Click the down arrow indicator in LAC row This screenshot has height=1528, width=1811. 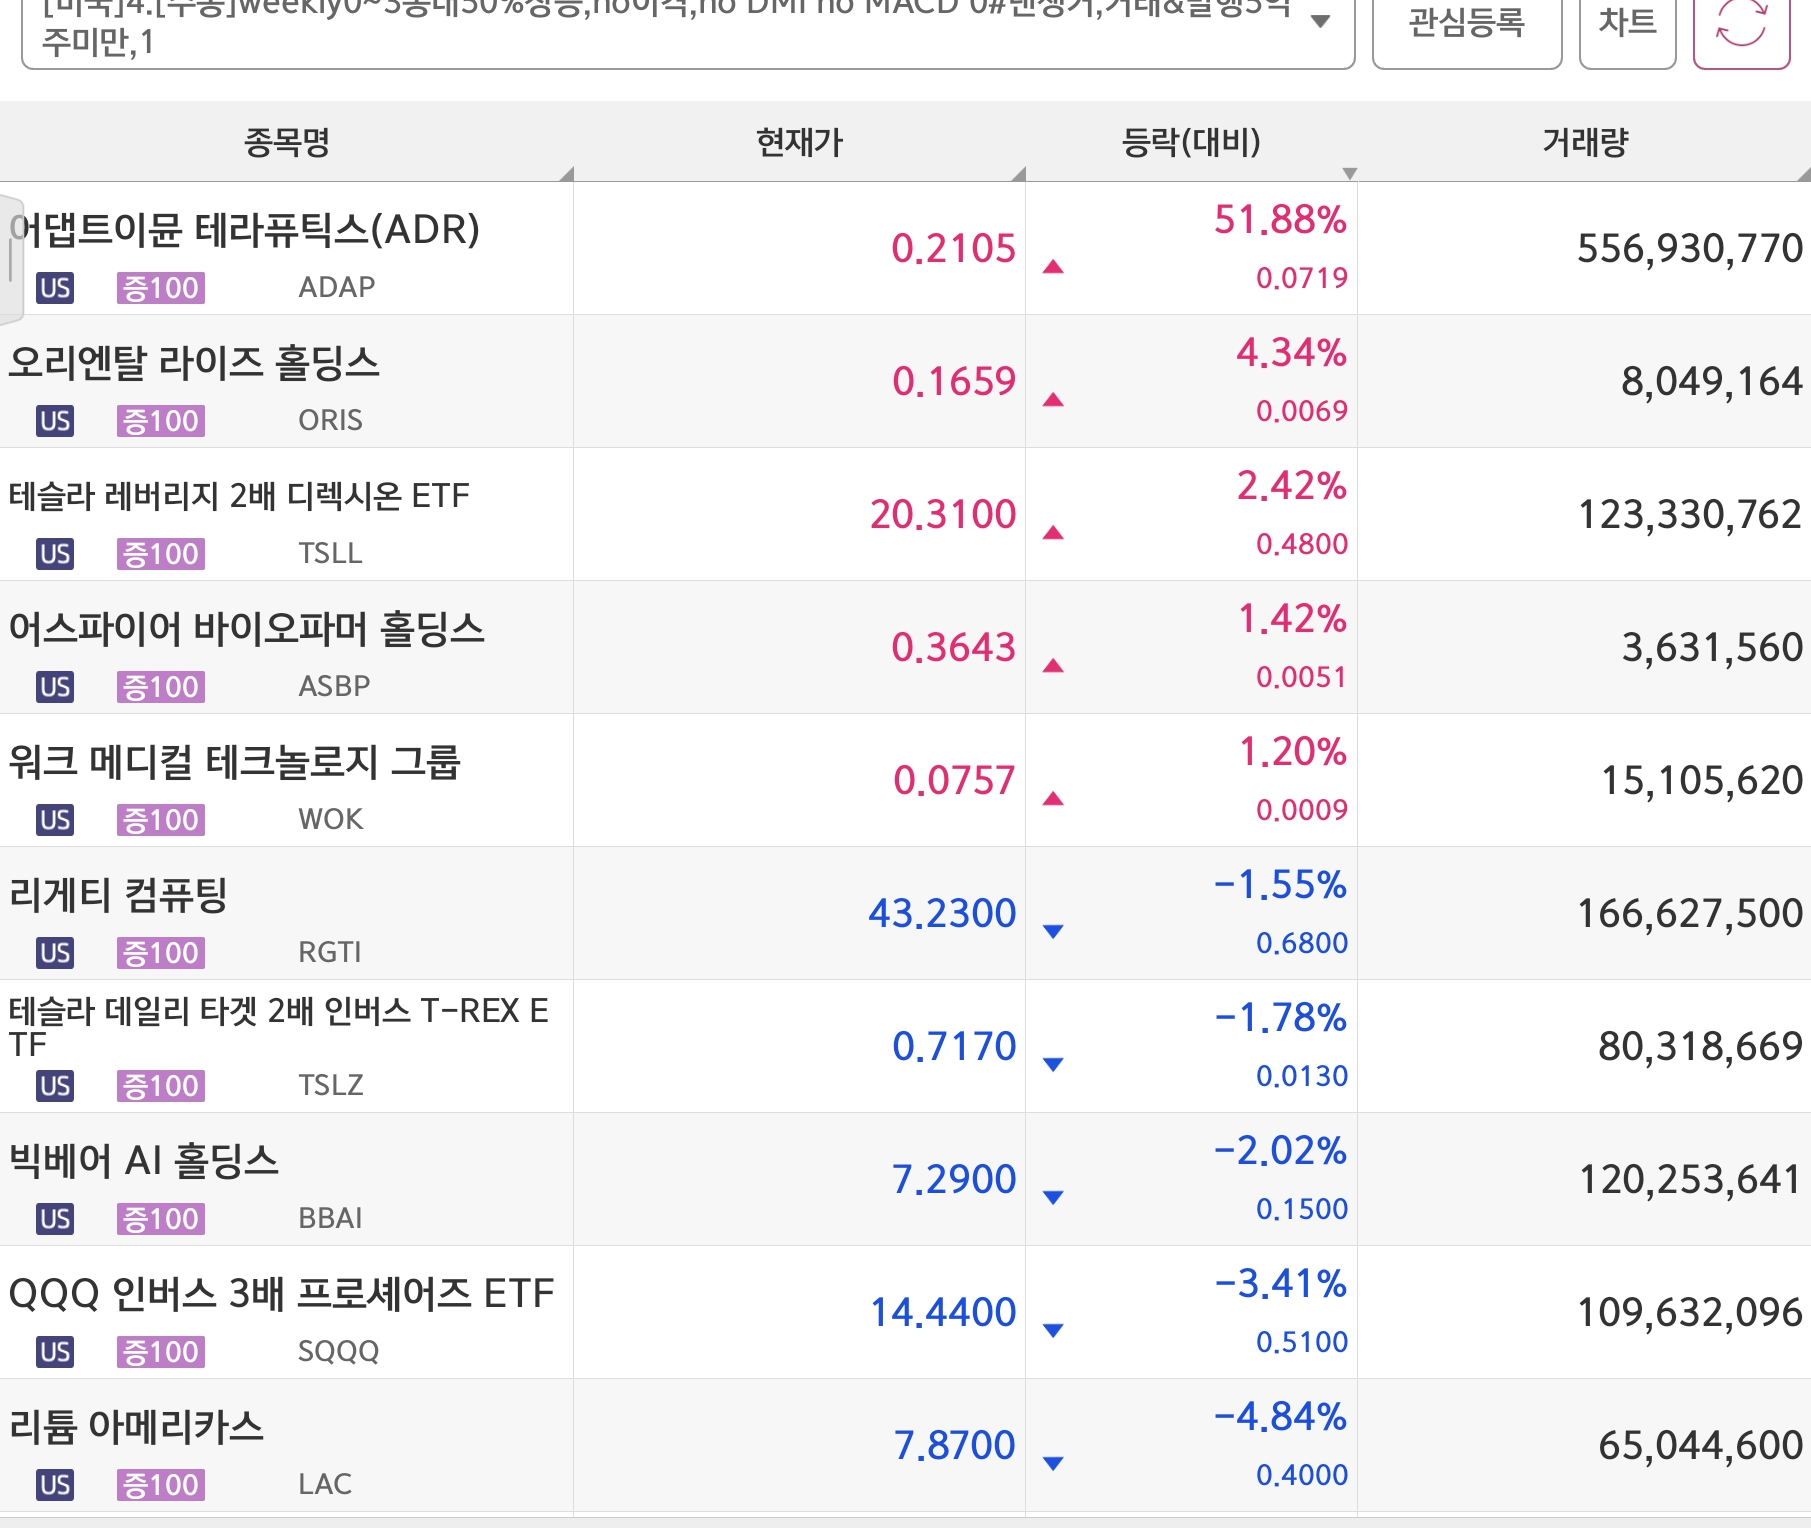(x=1053, y=1464)
